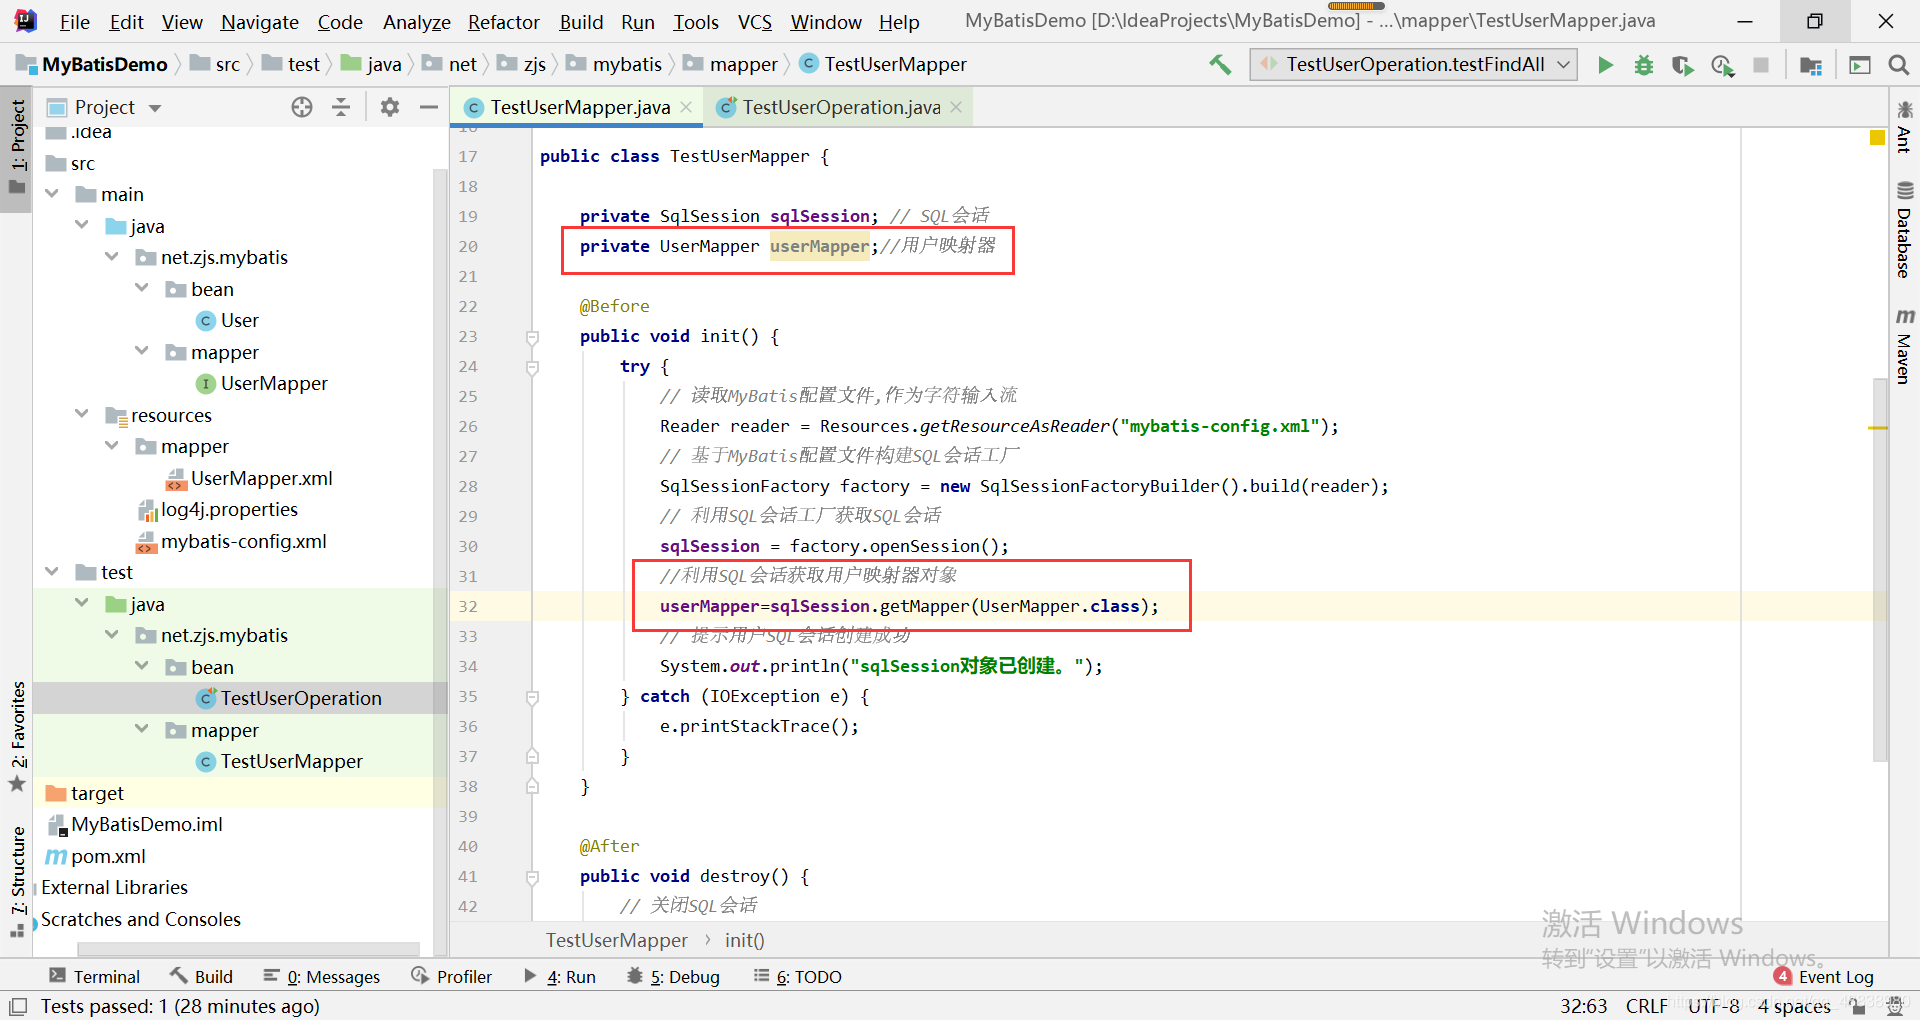
Task: Run TestUserOperation.testFindAll with green play icon
Action: tap(1605, 65)
